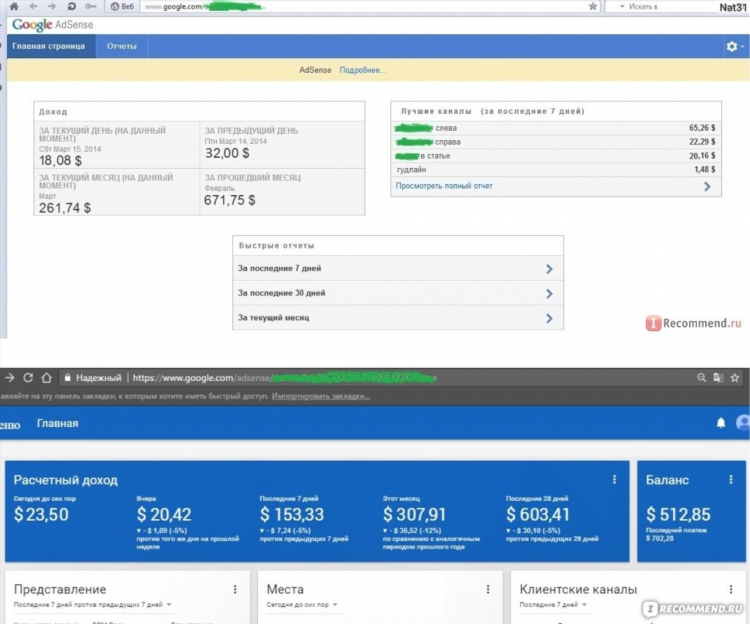Click the 261,74 $ current month earnings
This screenshot has width=750, height=624.
pyautogui.click(x=65, y=208)
